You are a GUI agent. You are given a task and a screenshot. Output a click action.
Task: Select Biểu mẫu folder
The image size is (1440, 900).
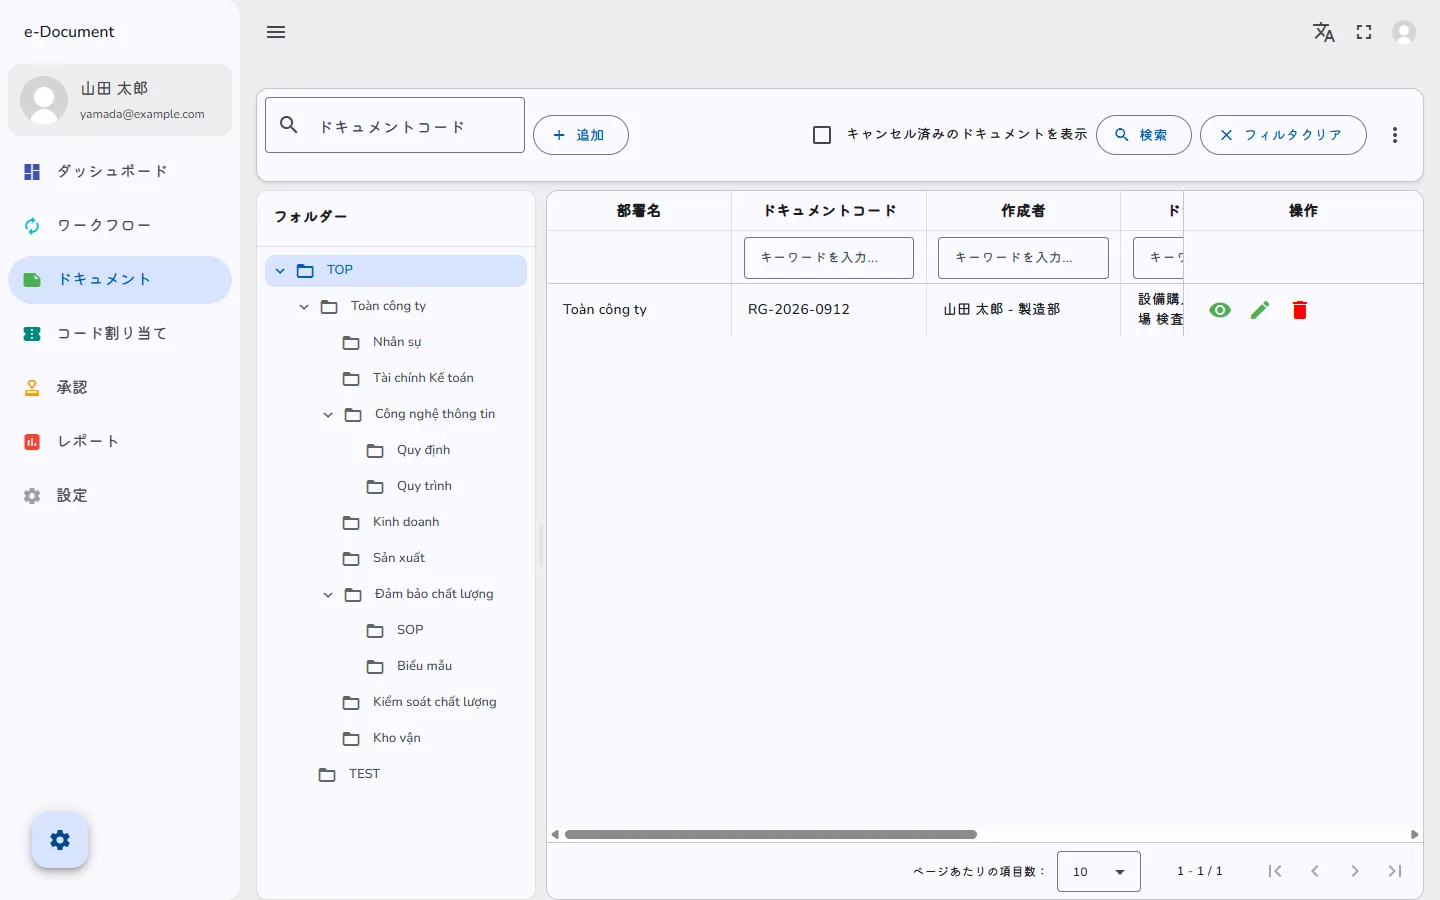[424, 666]
